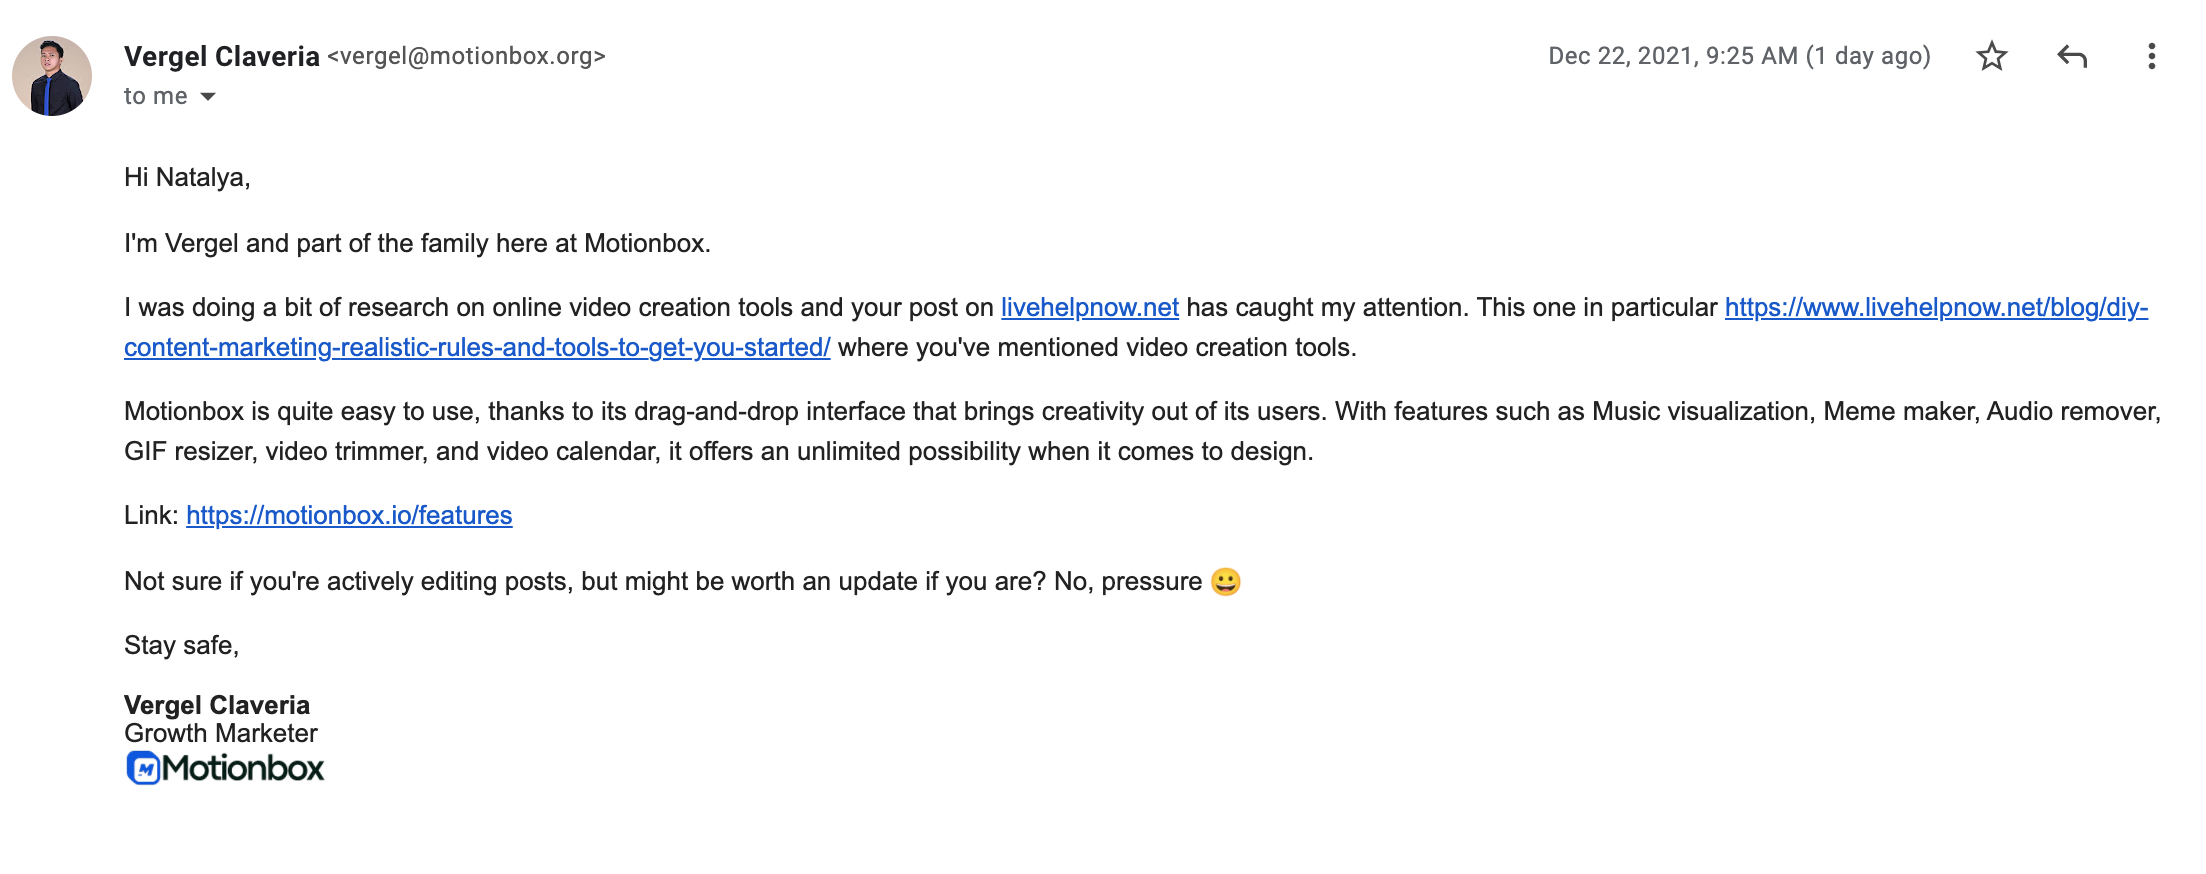Click the Dec 22, 2021 timestamp
The image size is (2206, 874).
(x=1739, y=56)
